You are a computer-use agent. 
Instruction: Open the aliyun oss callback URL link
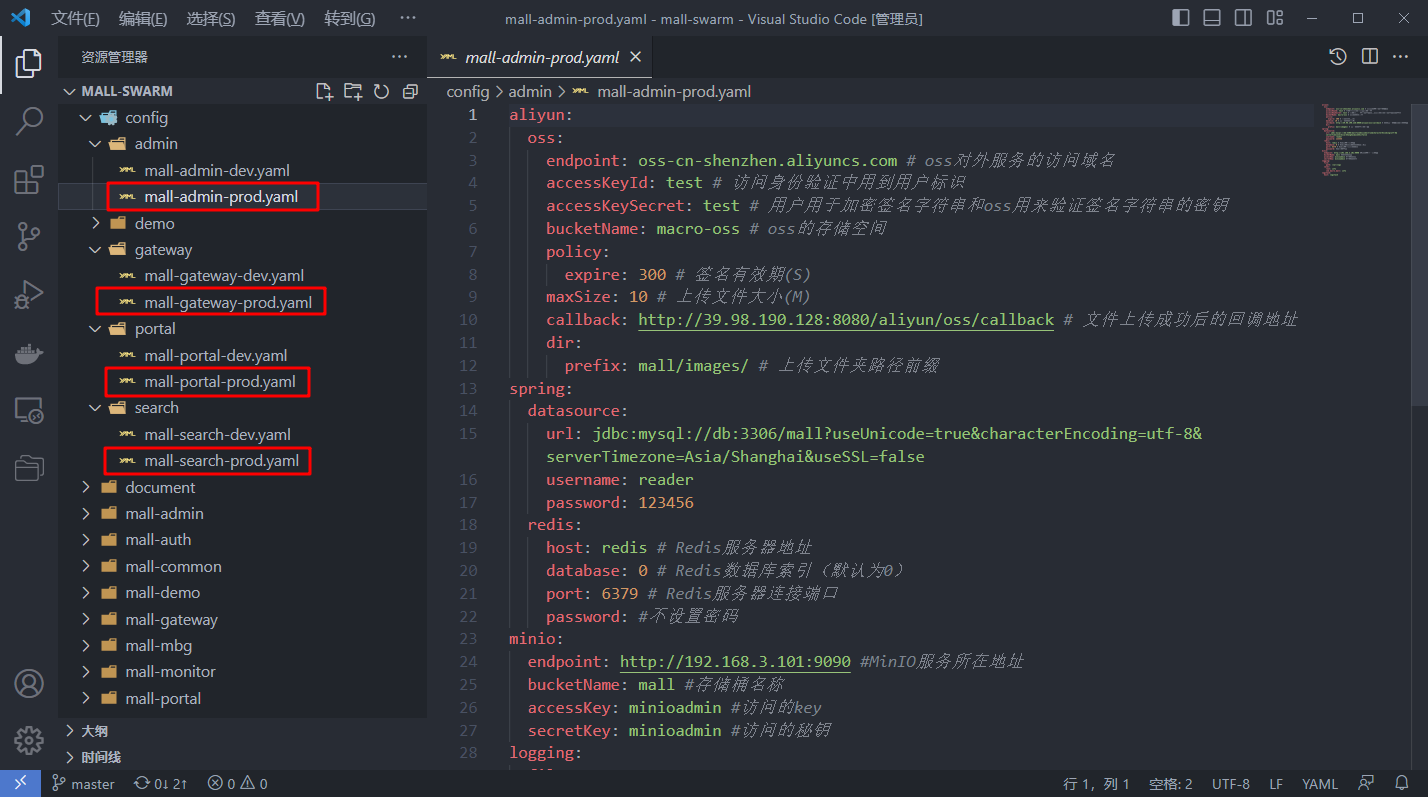tap(846, 320)
